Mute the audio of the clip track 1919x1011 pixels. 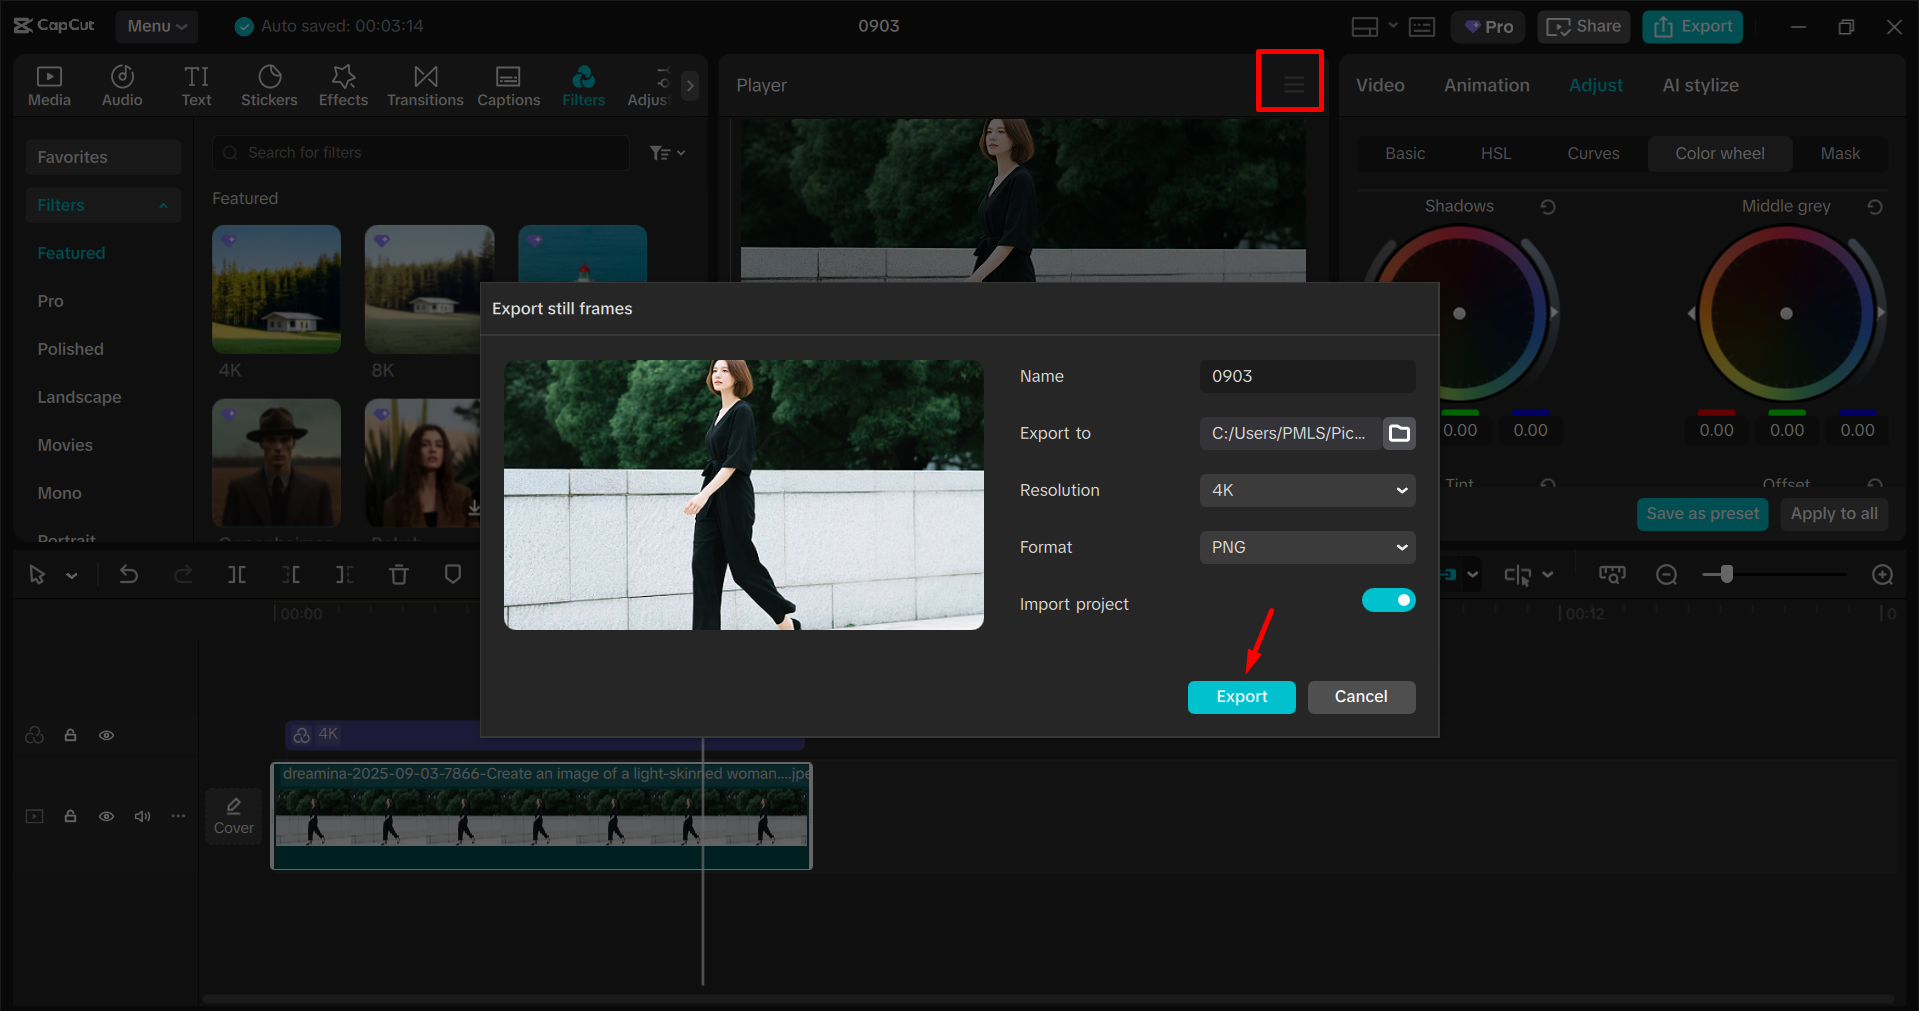142,816
